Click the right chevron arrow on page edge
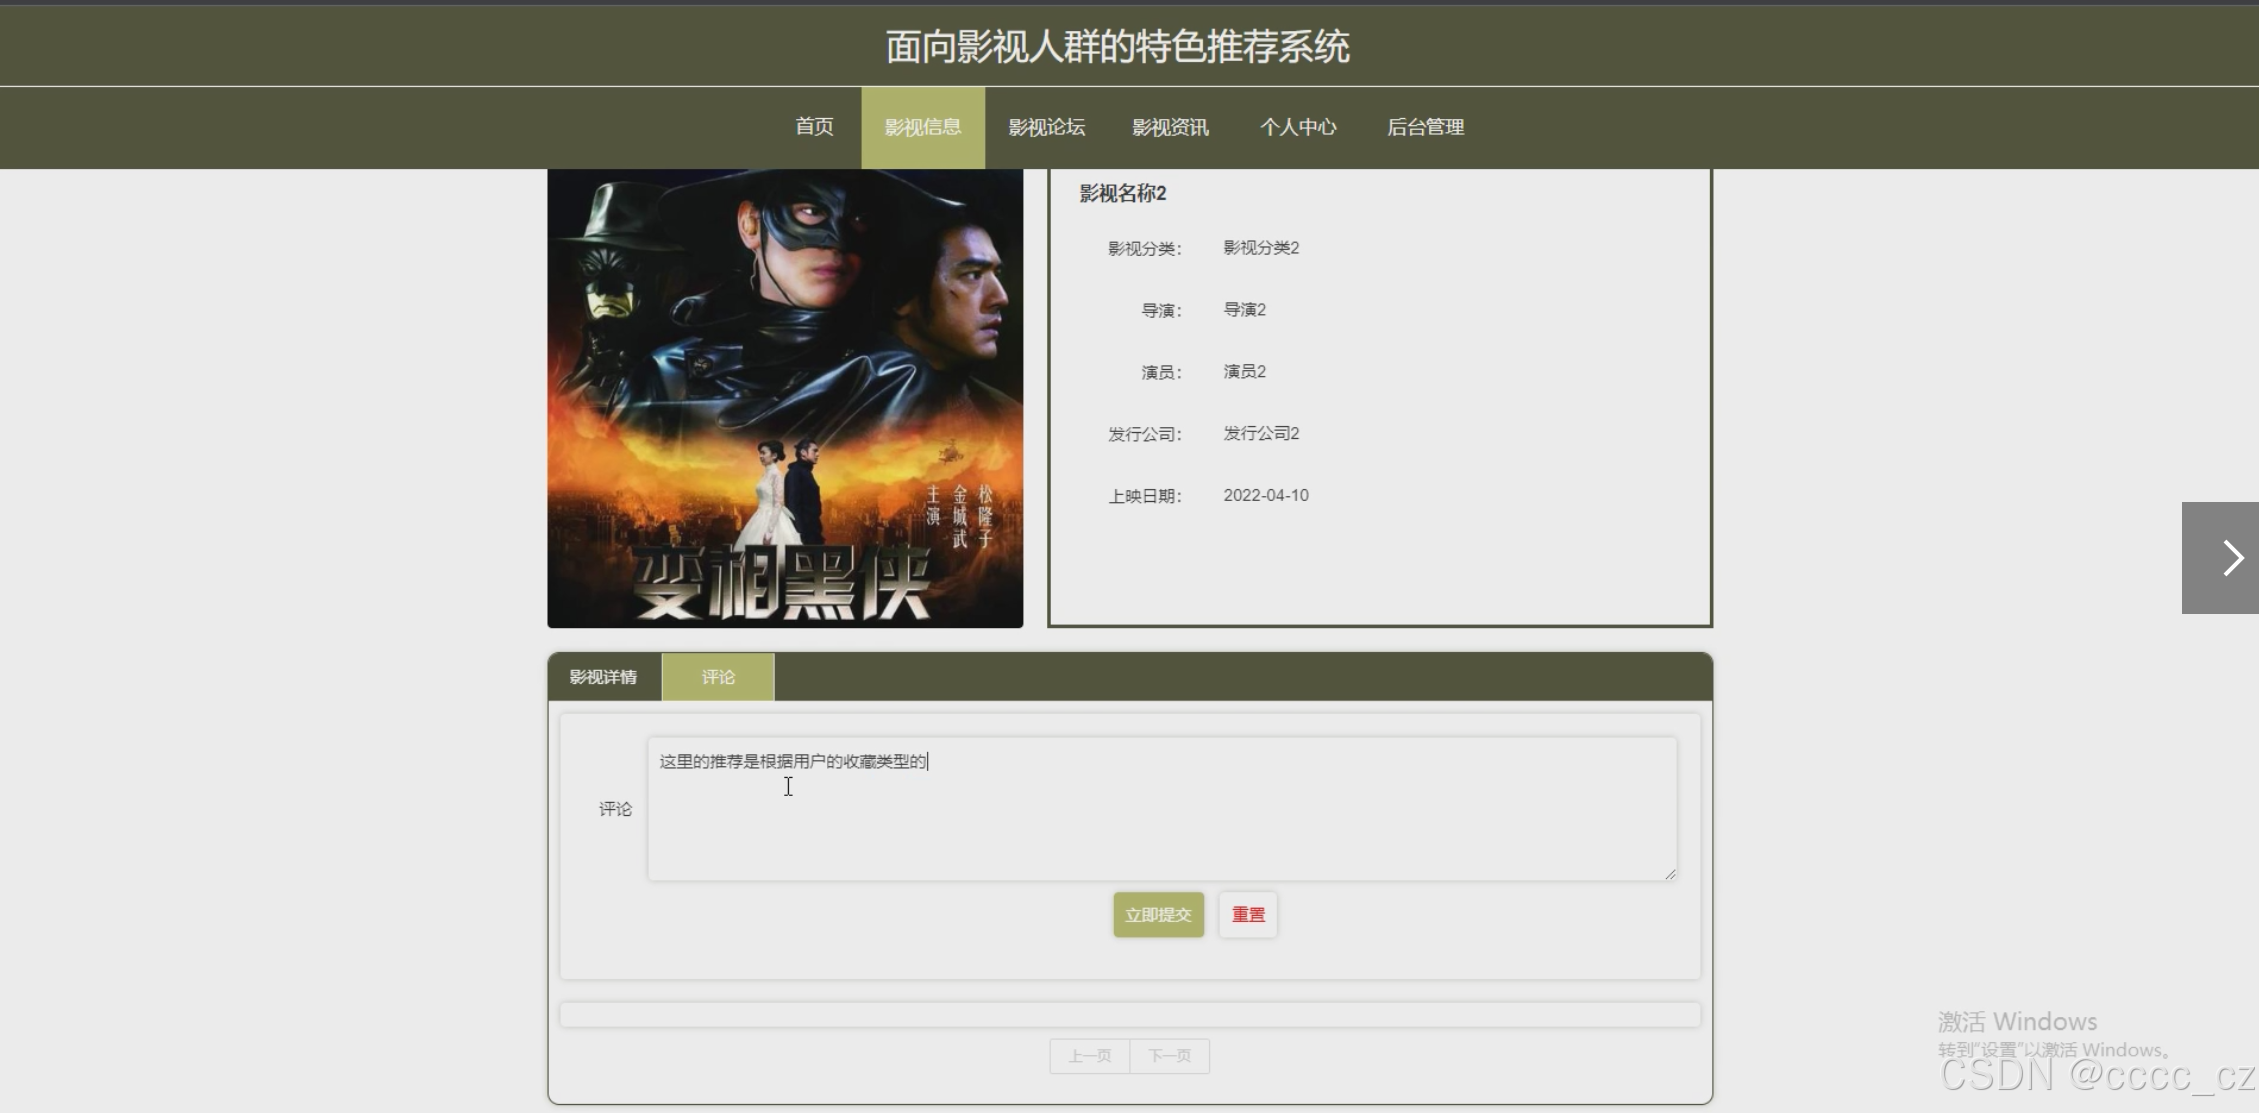The image size is (2259, 1113). (x=2230, y=558)
